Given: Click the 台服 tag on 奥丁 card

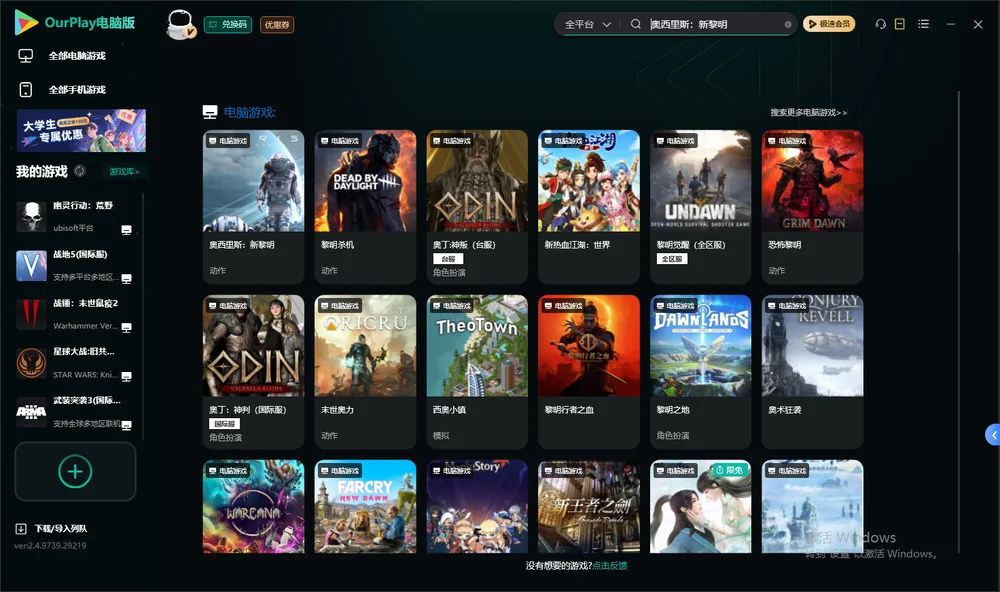Looking at the screenshot, I should (x=448, y=258).
